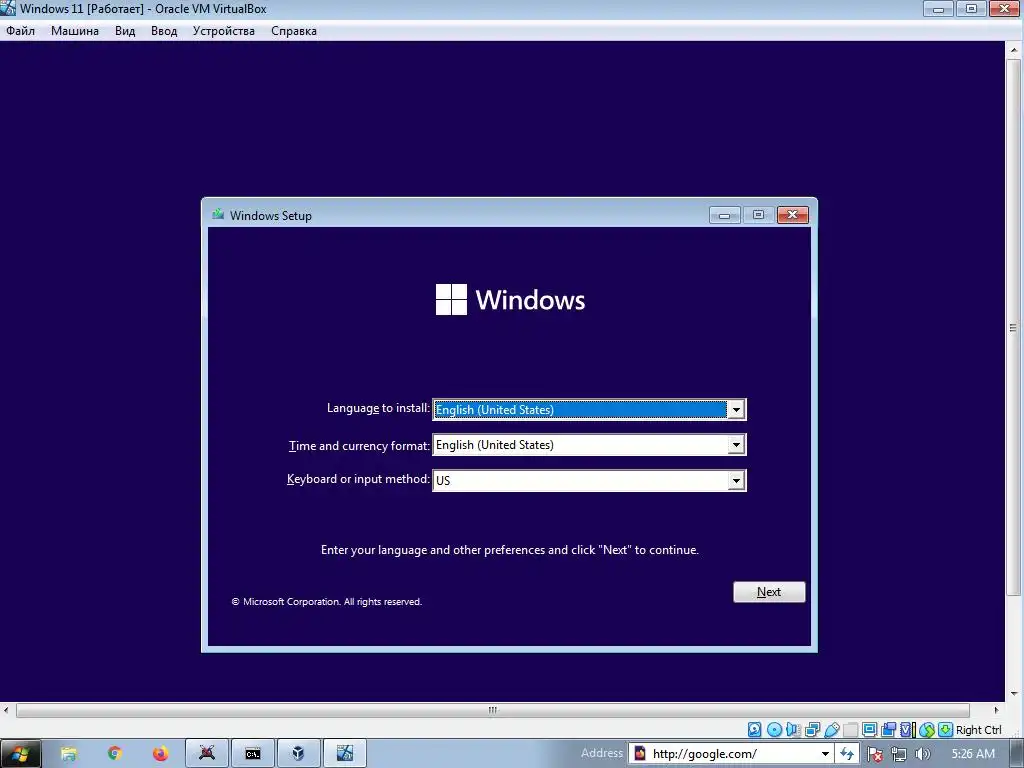Open the Устройства menu
Viewport: 1024px width, 768px height.
[223, 31]
